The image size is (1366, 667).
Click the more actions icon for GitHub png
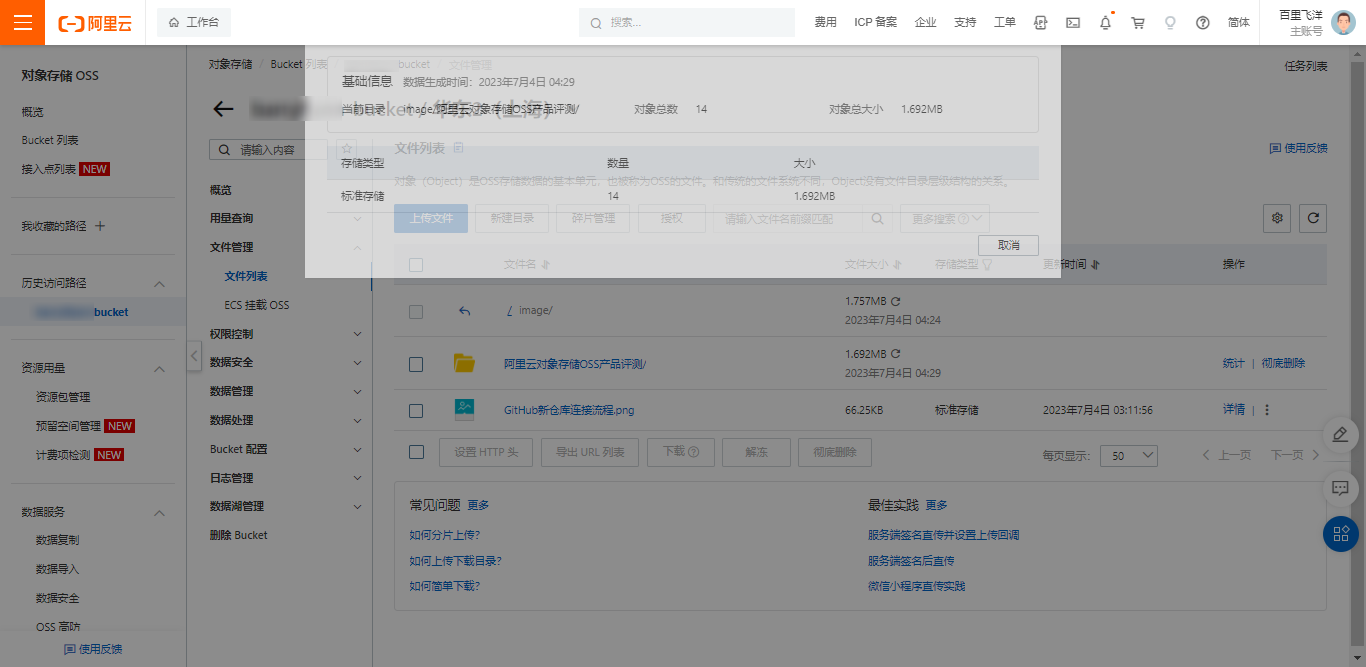[x=1267, y=410]
